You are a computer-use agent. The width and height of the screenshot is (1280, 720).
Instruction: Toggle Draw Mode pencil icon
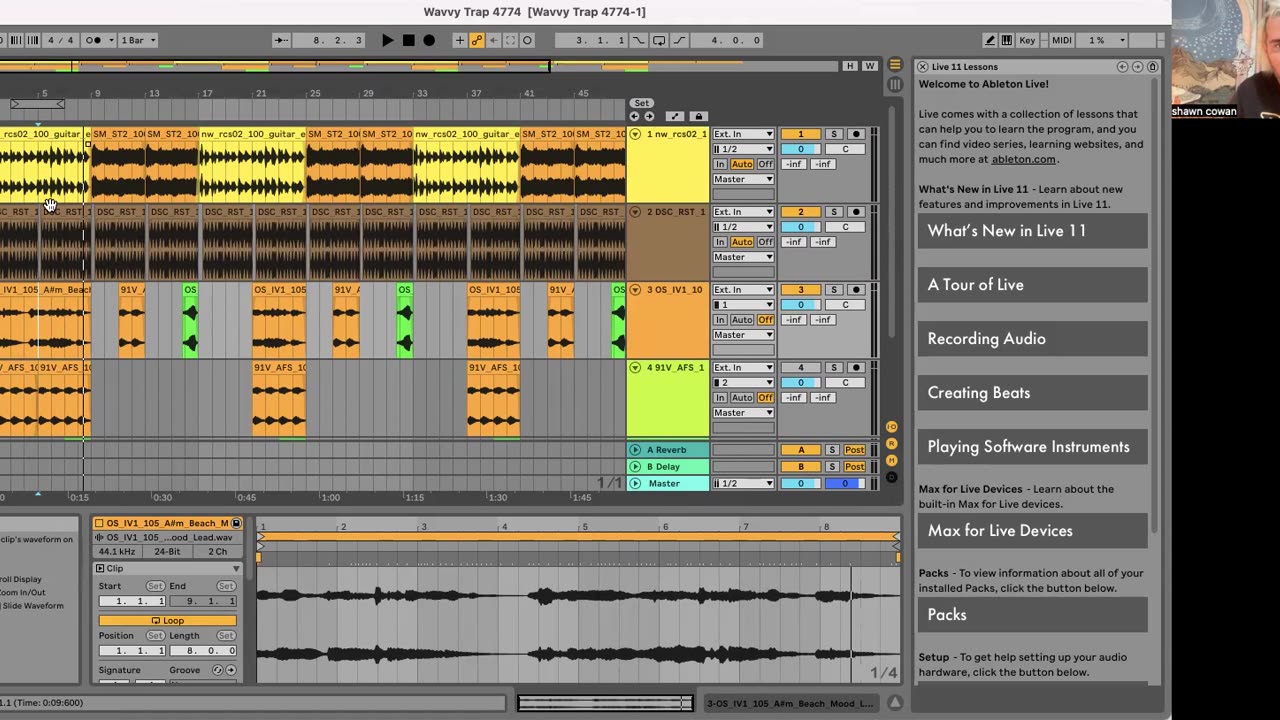pos(990,40)
